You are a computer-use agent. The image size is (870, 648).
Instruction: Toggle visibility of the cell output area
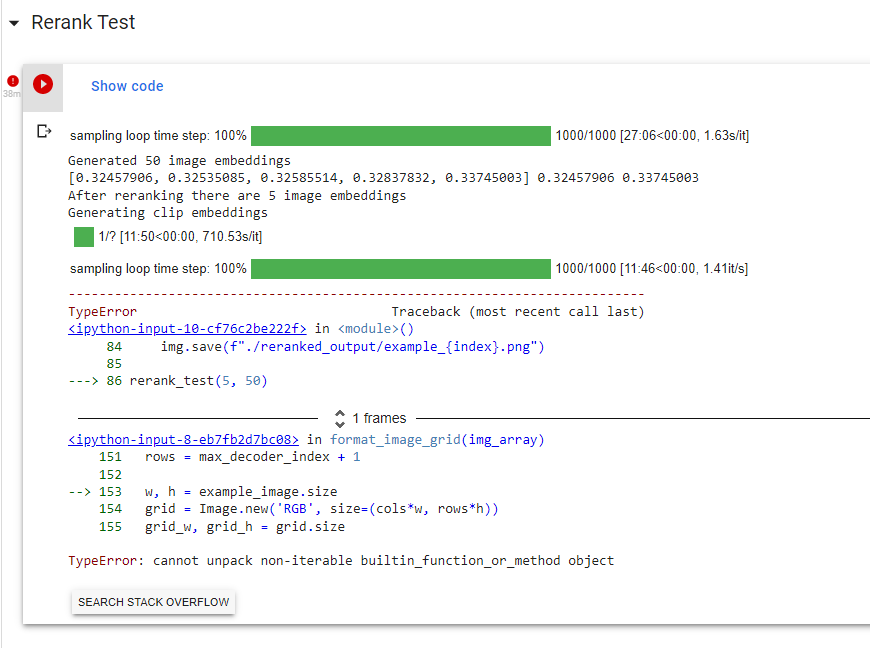pyautogui.click(x=45, y=130)
